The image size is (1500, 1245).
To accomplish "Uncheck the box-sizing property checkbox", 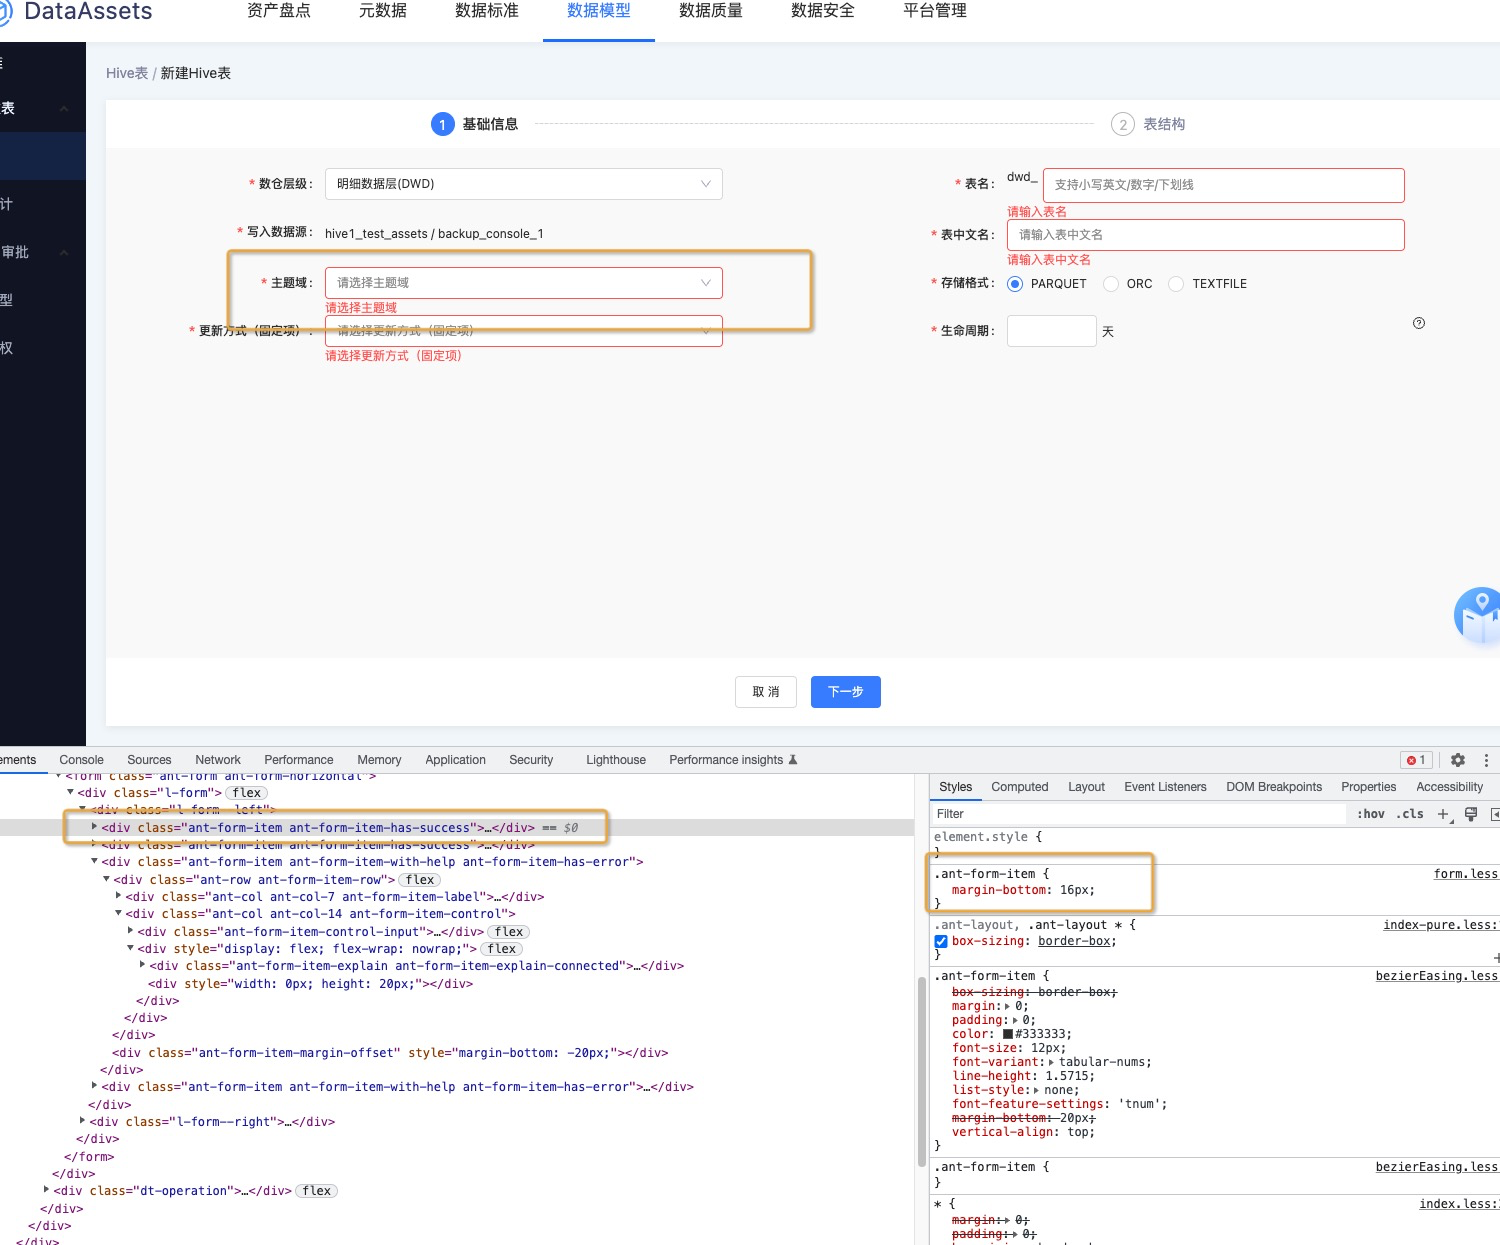I will pos(941,941).
